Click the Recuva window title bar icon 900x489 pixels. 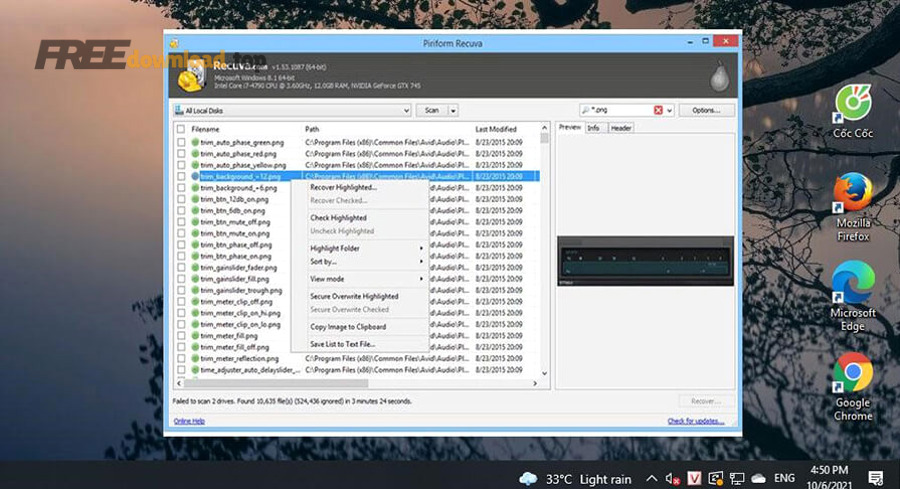(x=174, y=44)
